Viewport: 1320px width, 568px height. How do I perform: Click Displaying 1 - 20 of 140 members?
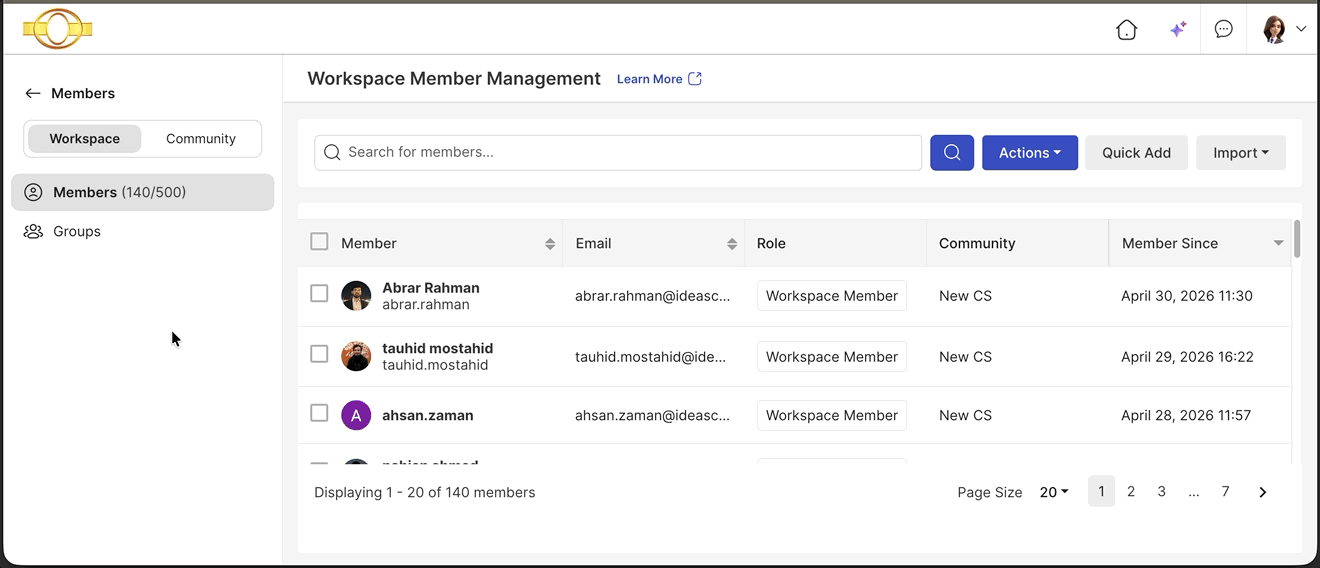click(x=425, y=492)
